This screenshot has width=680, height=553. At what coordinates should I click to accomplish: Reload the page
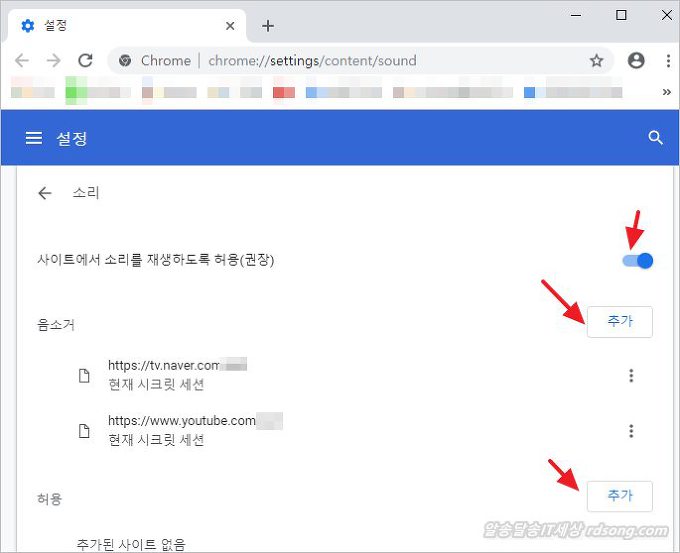[x=85, y=61]
